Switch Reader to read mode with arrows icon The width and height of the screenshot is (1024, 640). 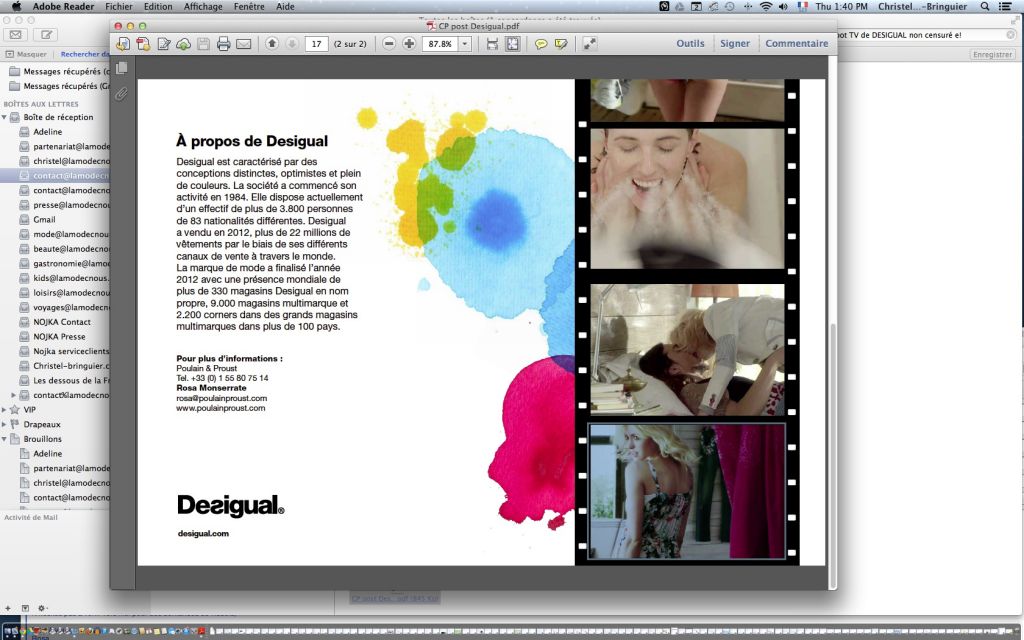click(590, 44)
